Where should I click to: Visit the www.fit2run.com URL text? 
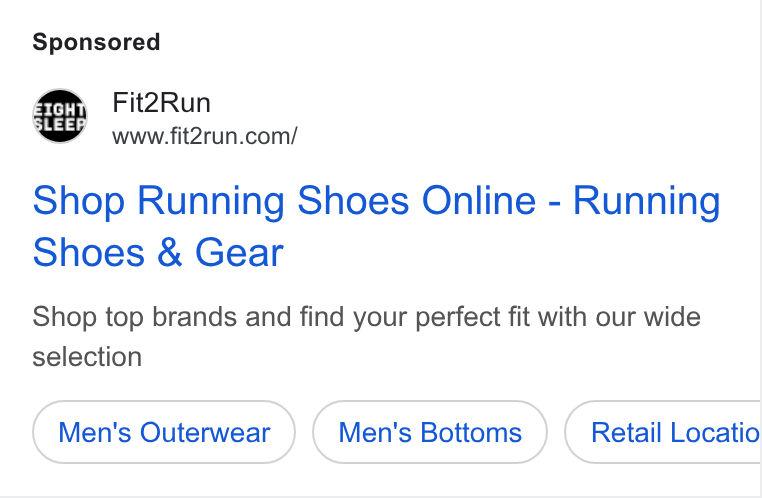(205, 136)
